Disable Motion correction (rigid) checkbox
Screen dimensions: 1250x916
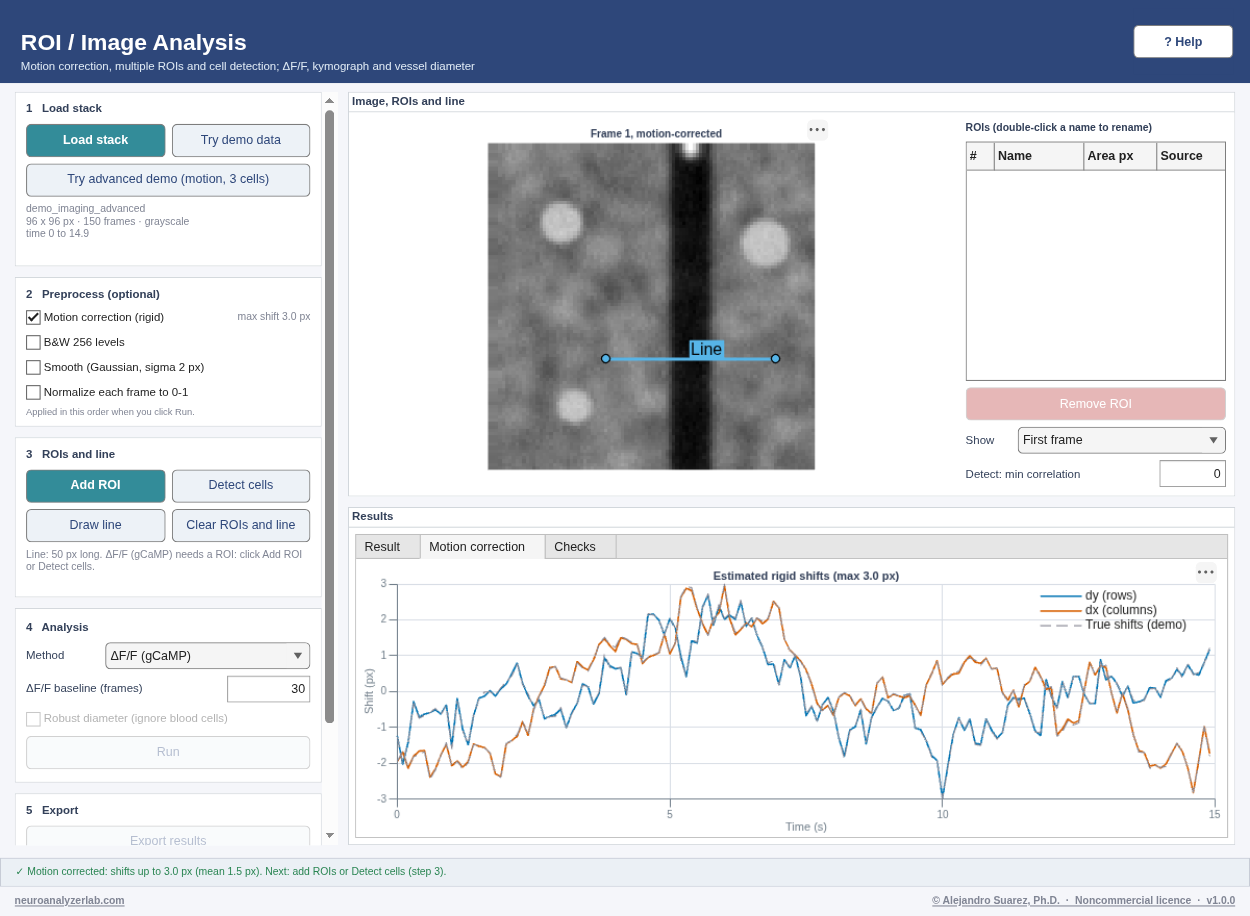tap(34, 317)
